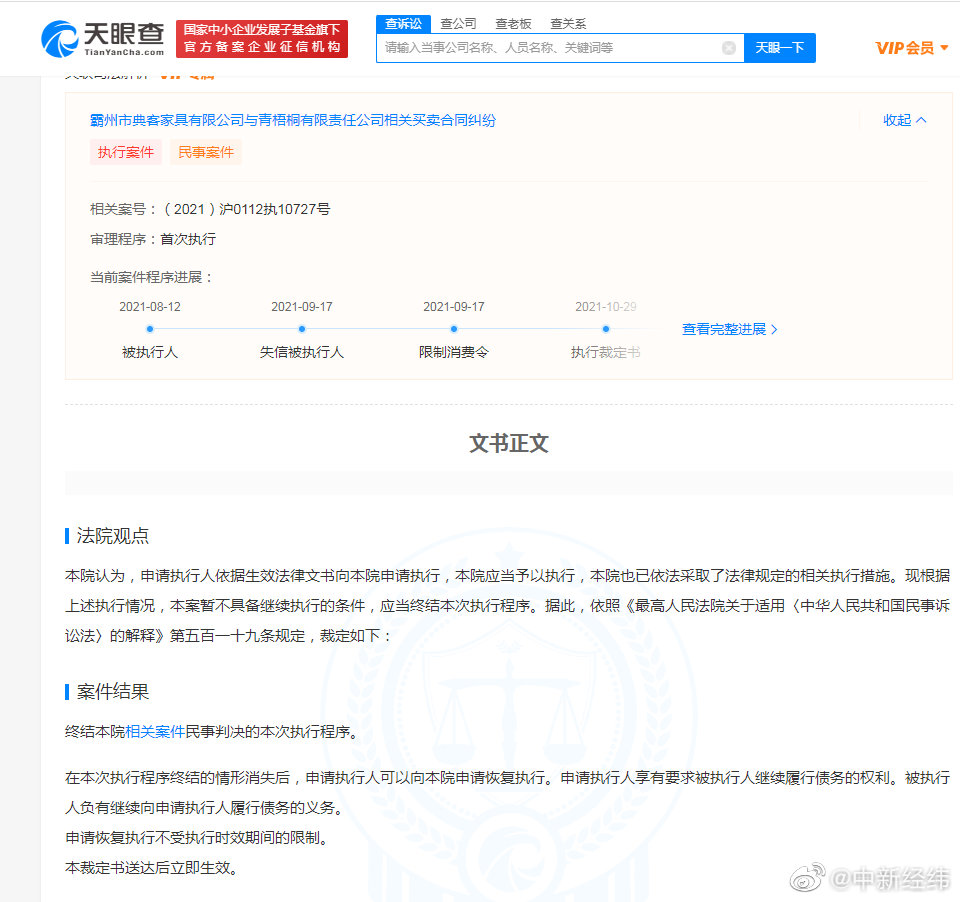Click the red certification badge next to the logo
The width and height of the screenshot is (960, 902).
262,38
